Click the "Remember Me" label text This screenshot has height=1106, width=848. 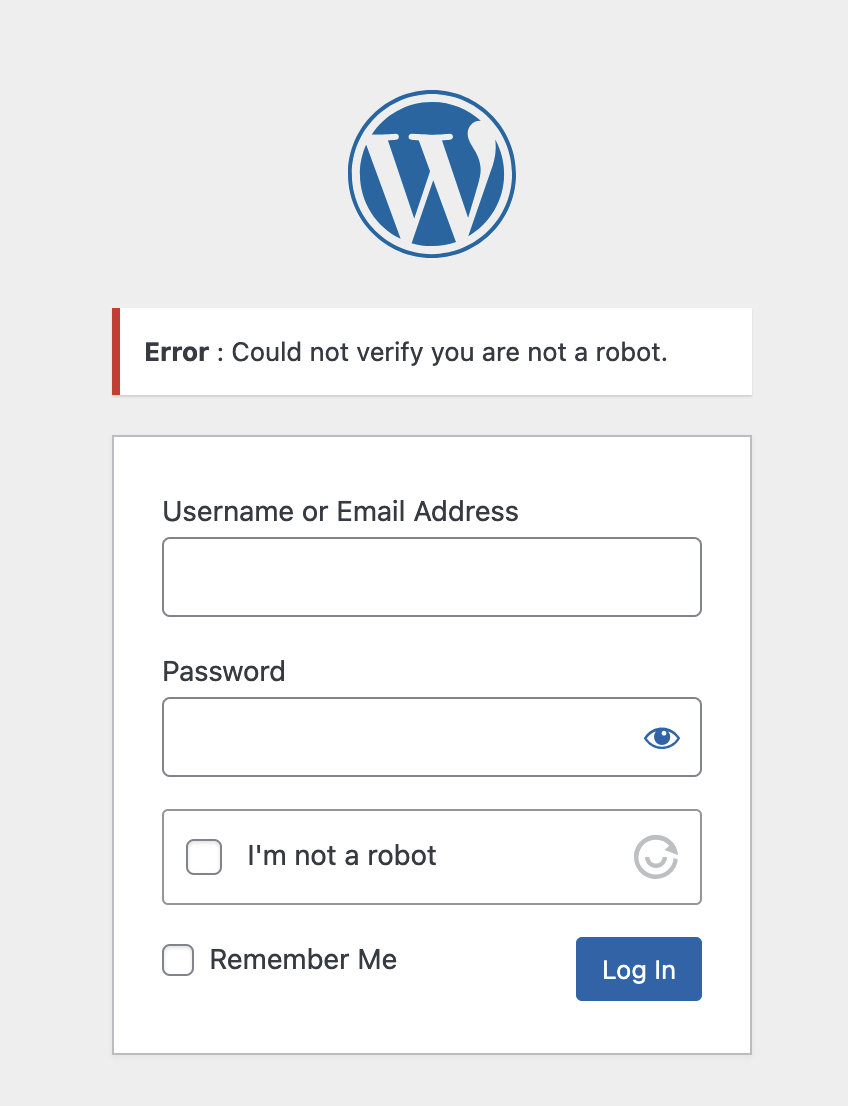click(x=303, y=960)
